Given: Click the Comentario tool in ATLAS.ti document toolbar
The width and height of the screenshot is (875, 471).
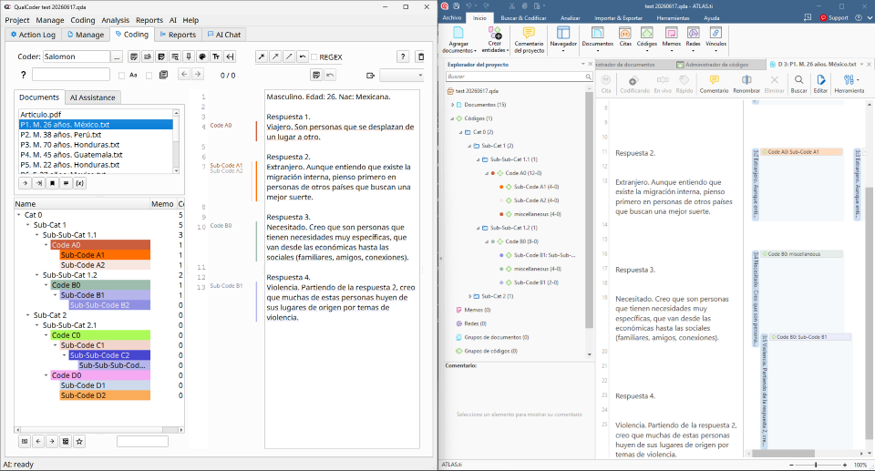Looking at the screenshot, I should 714,84.
